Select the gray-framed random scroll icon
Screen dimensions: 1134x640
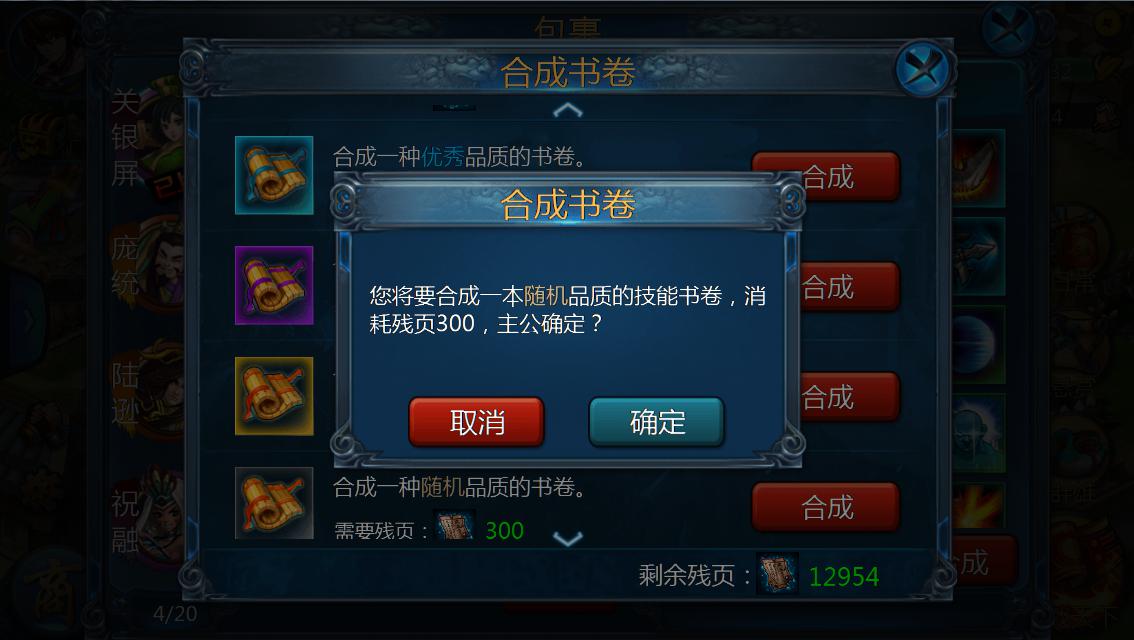point(274,503)
